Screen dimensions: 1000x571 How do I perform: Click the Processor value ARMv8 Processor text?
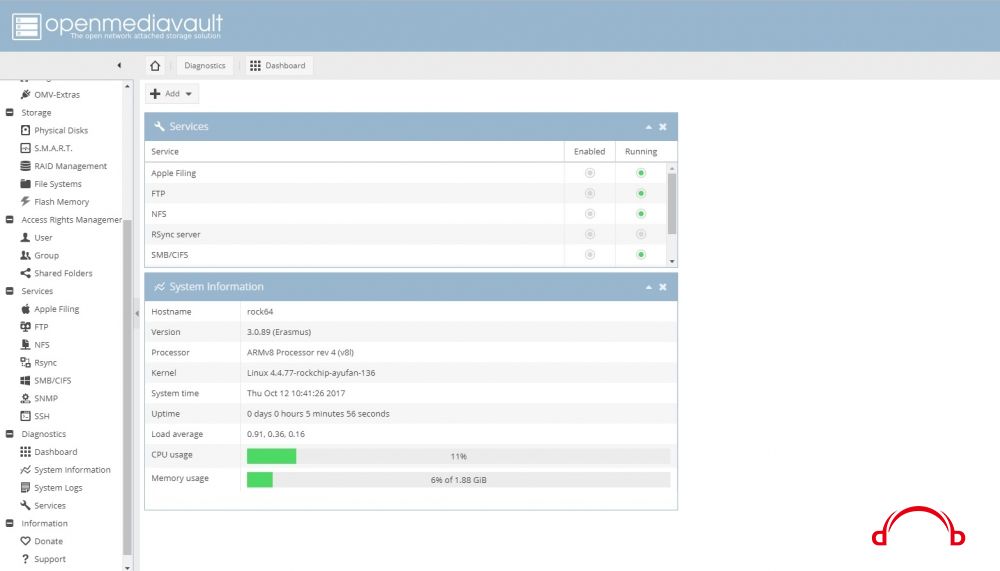(300, 352)
